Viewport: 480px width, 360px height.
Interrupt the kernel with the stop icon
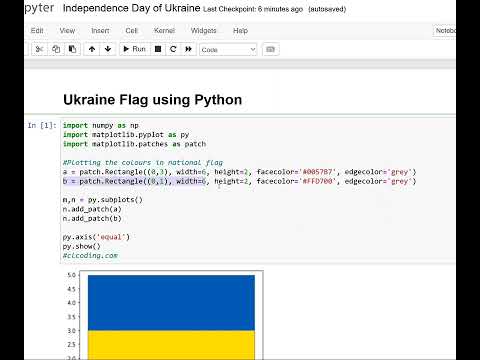tap(158, 49)
